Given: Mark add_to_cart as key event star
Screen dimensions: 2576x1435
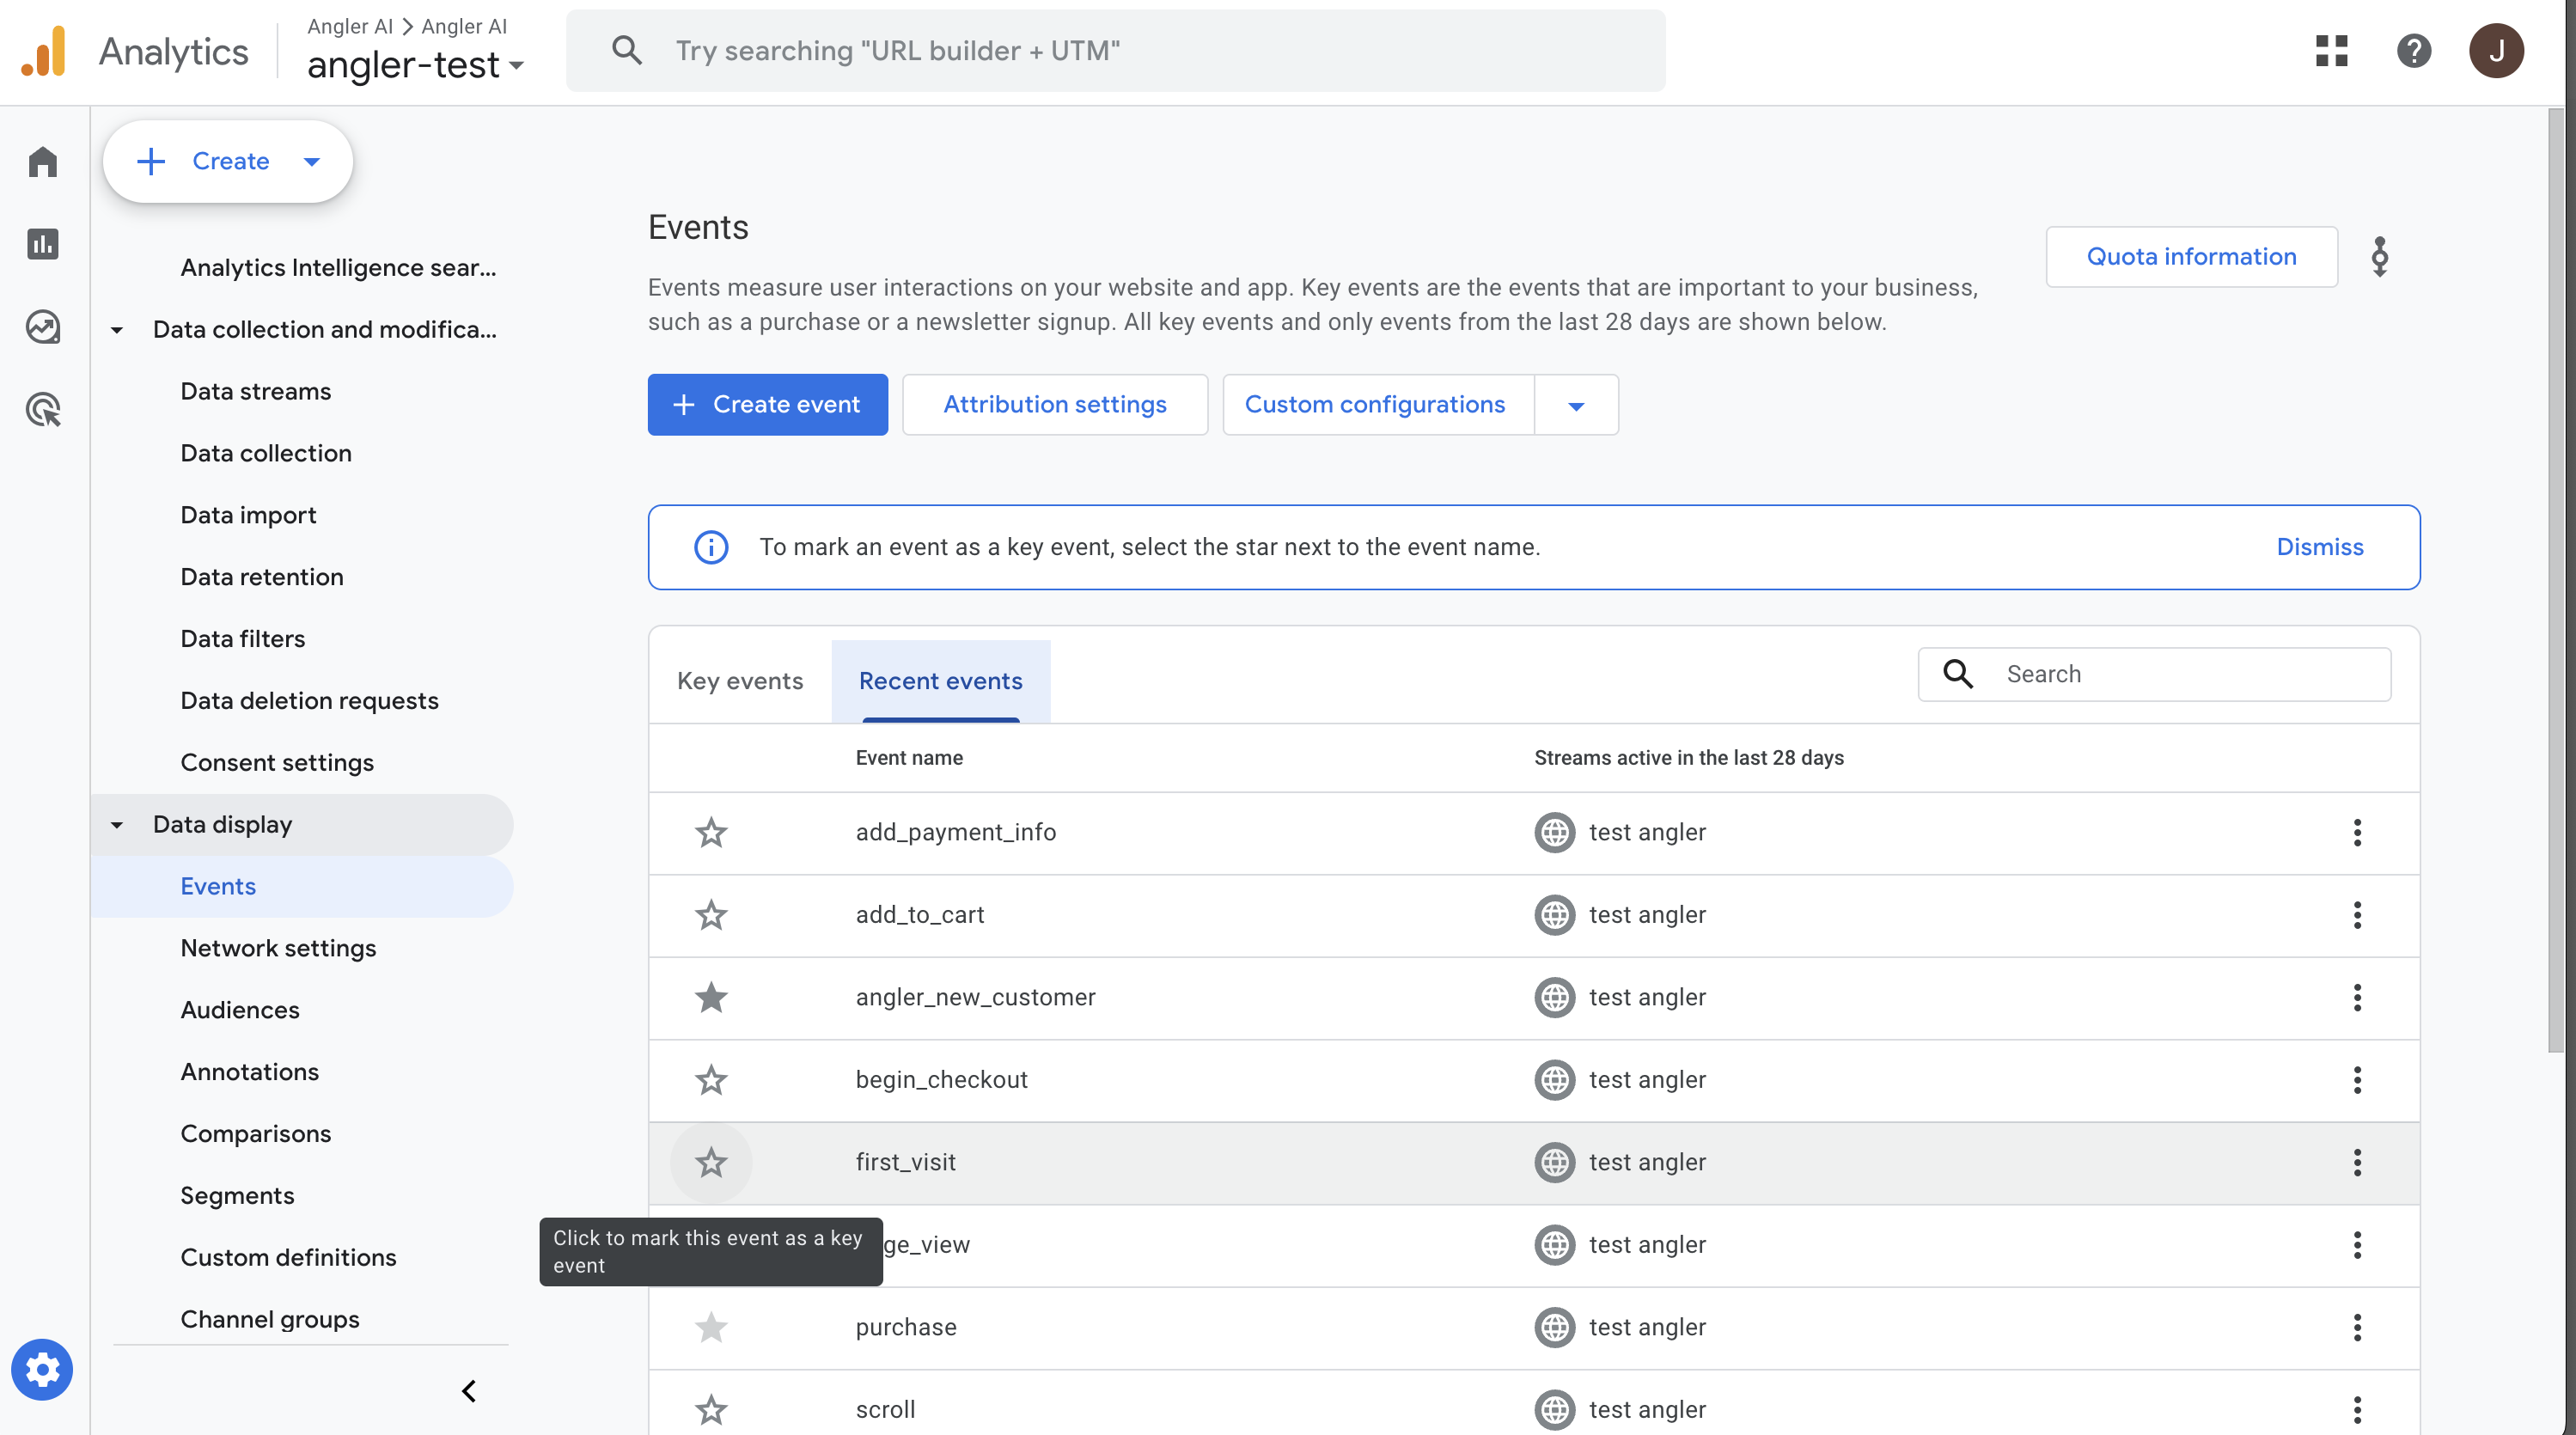Looking at the screenshot, I should pos(711,915).
